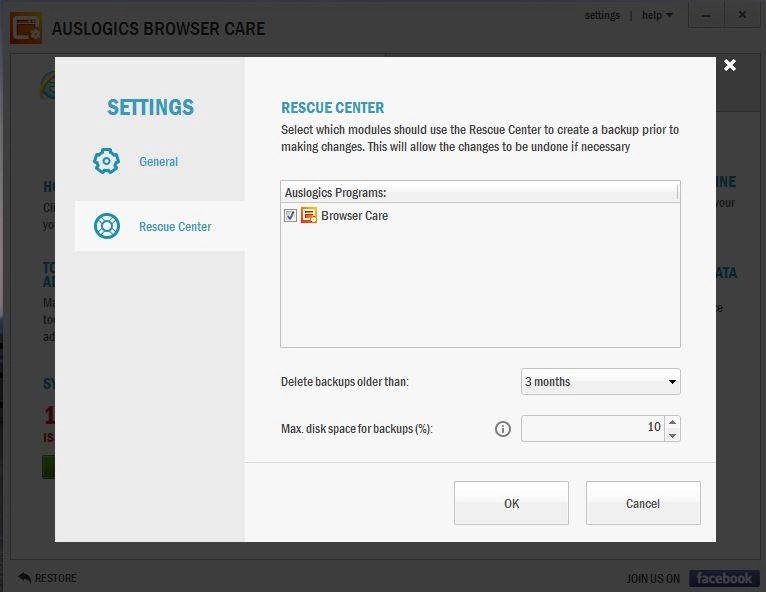Click the Auslogics Programs column header

point(479,192)
